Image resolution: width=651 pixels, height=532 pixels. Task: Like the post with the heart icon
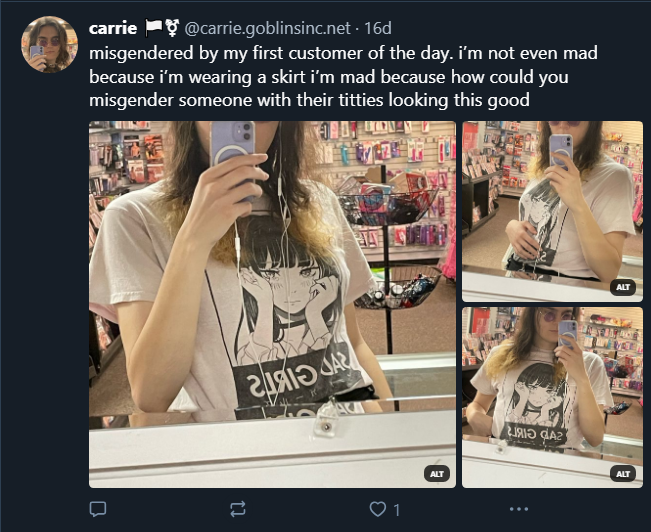[377, 509]
